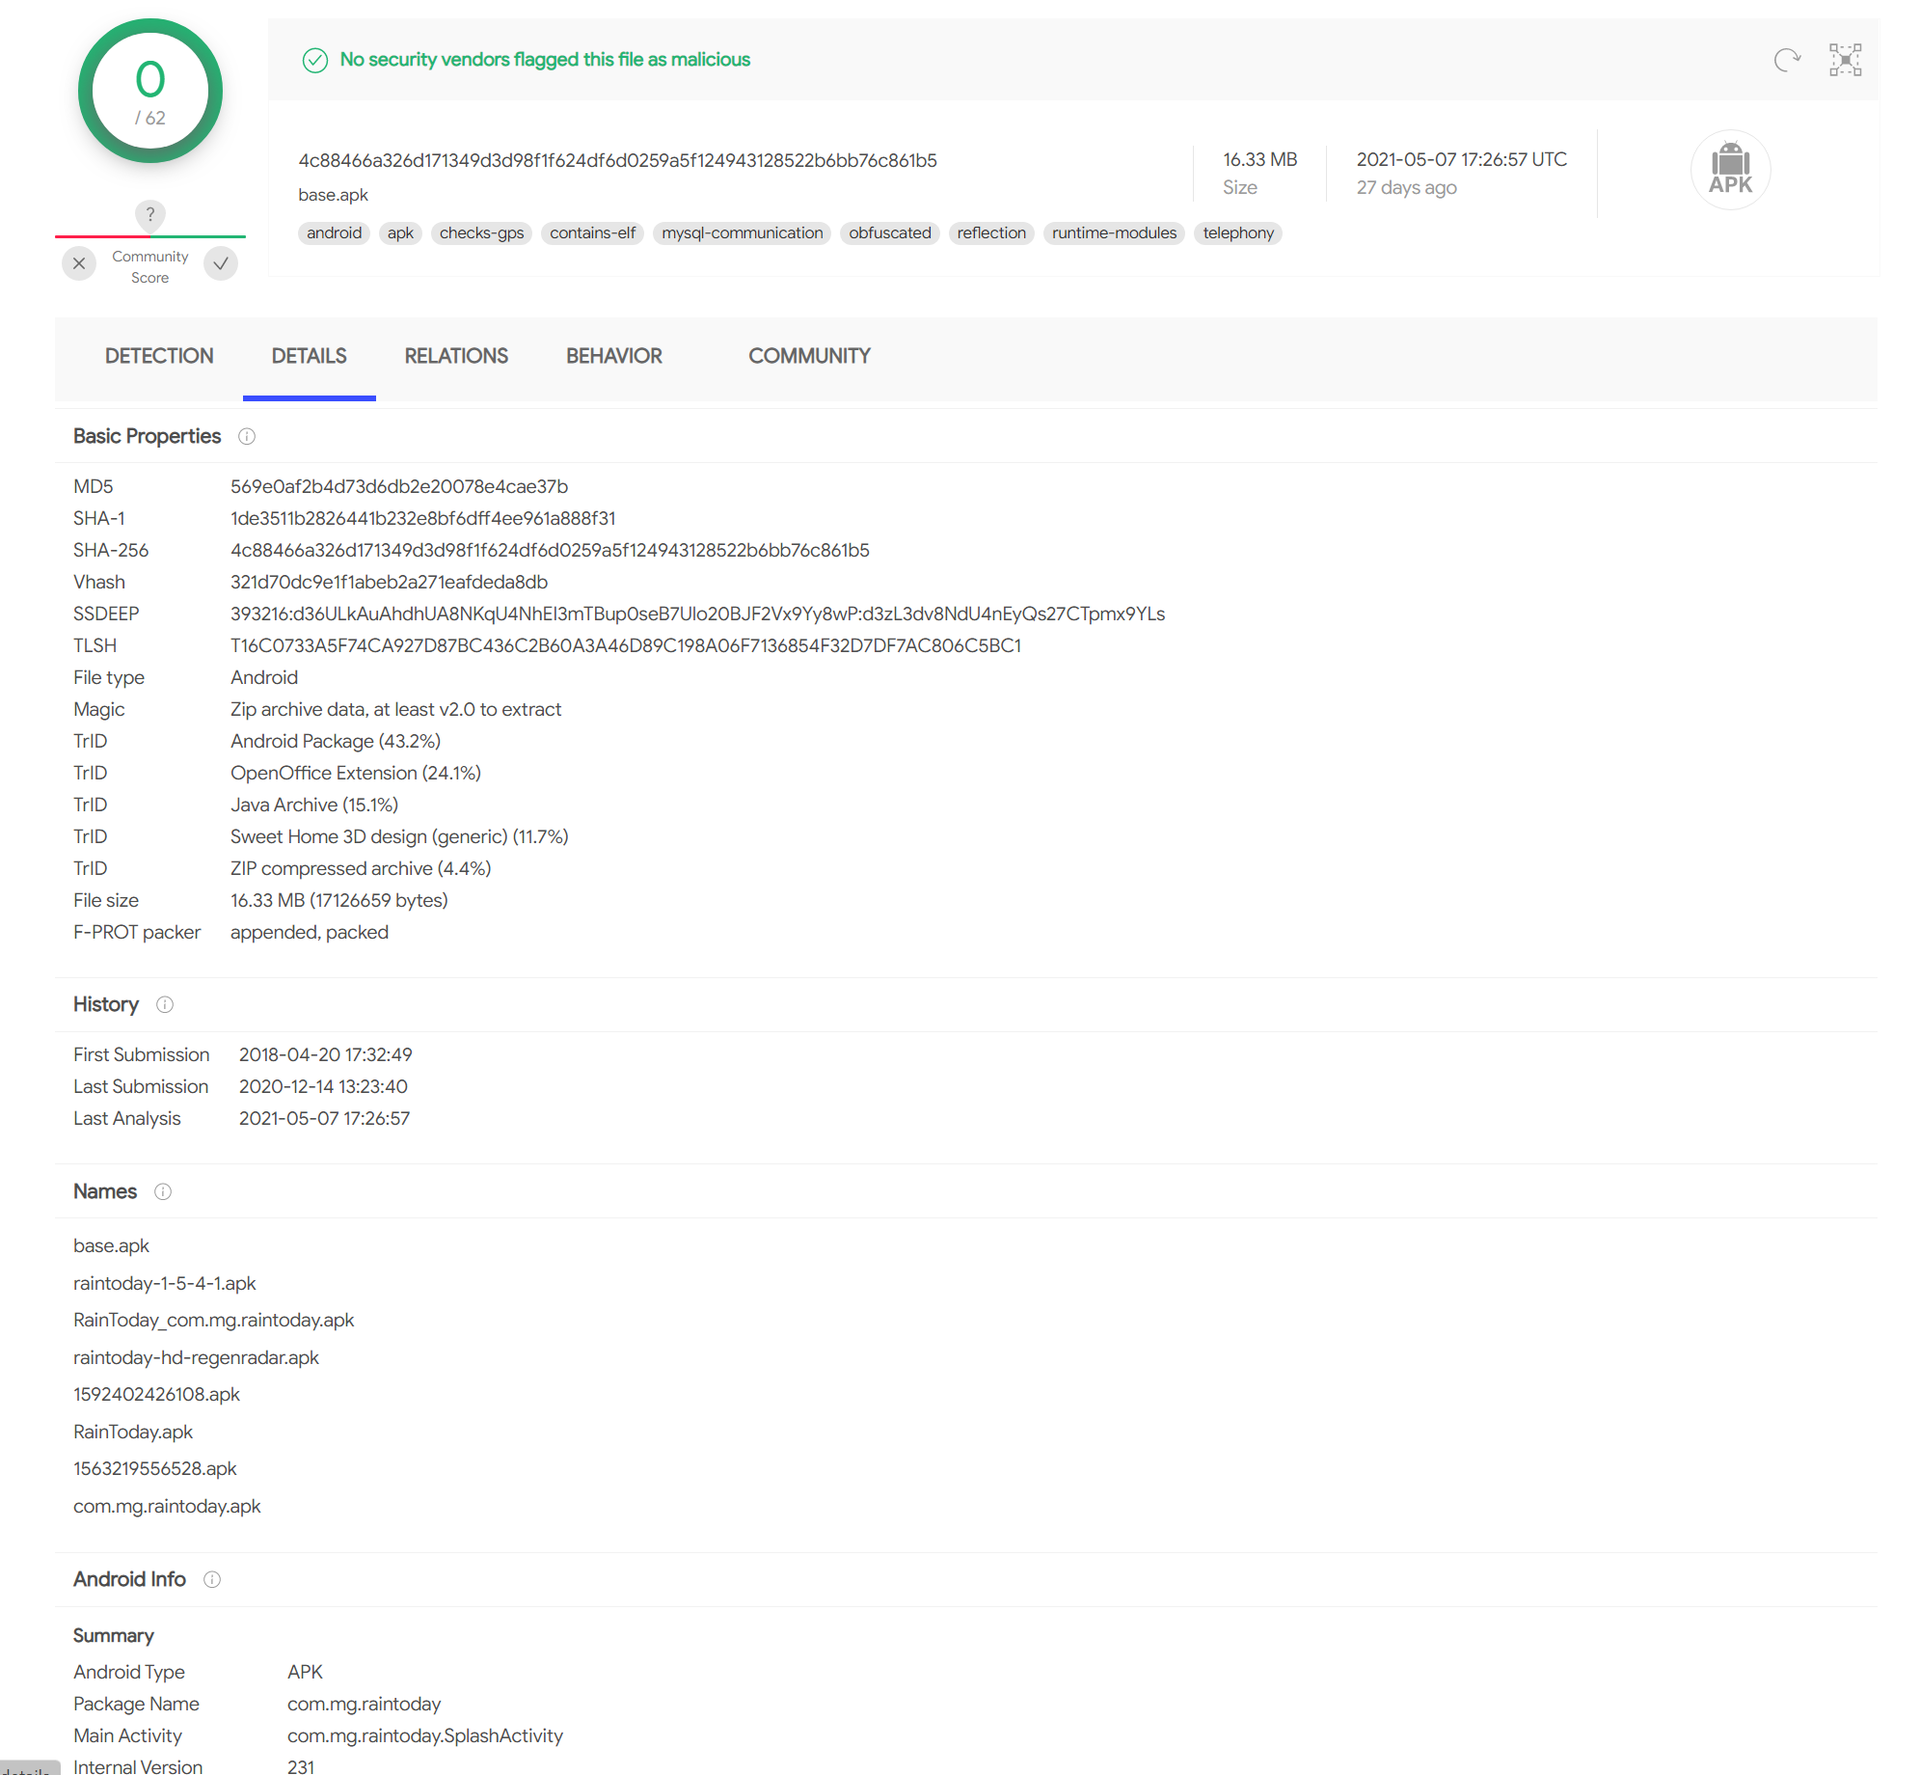The image size is (1920, 1775).
Task: Click F-PROT packer value appended, packed
Action: point(309,933)
